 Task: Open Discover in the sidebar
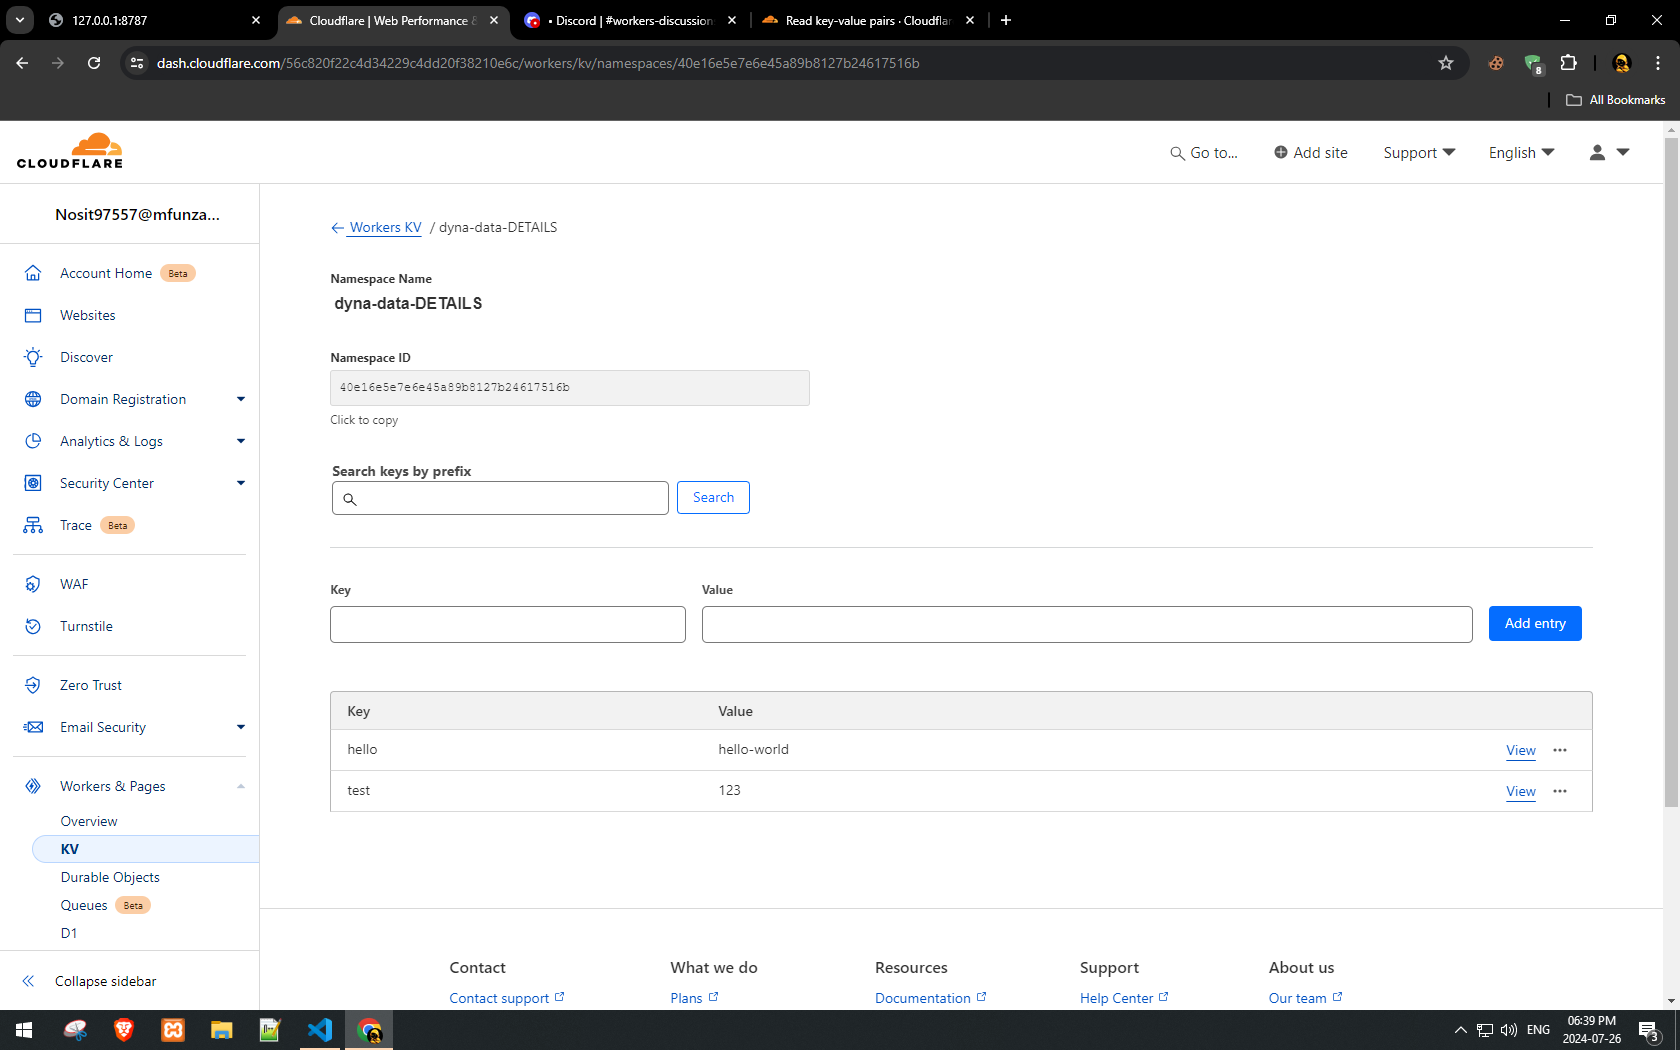85,357
